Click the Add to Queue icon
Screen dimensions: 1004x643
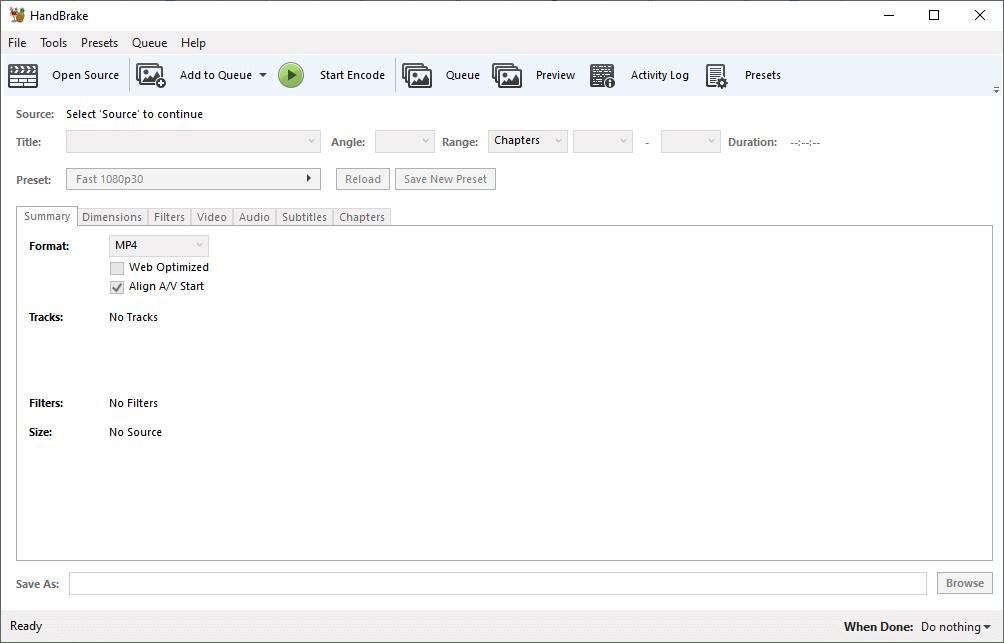(x=151, y=75)
